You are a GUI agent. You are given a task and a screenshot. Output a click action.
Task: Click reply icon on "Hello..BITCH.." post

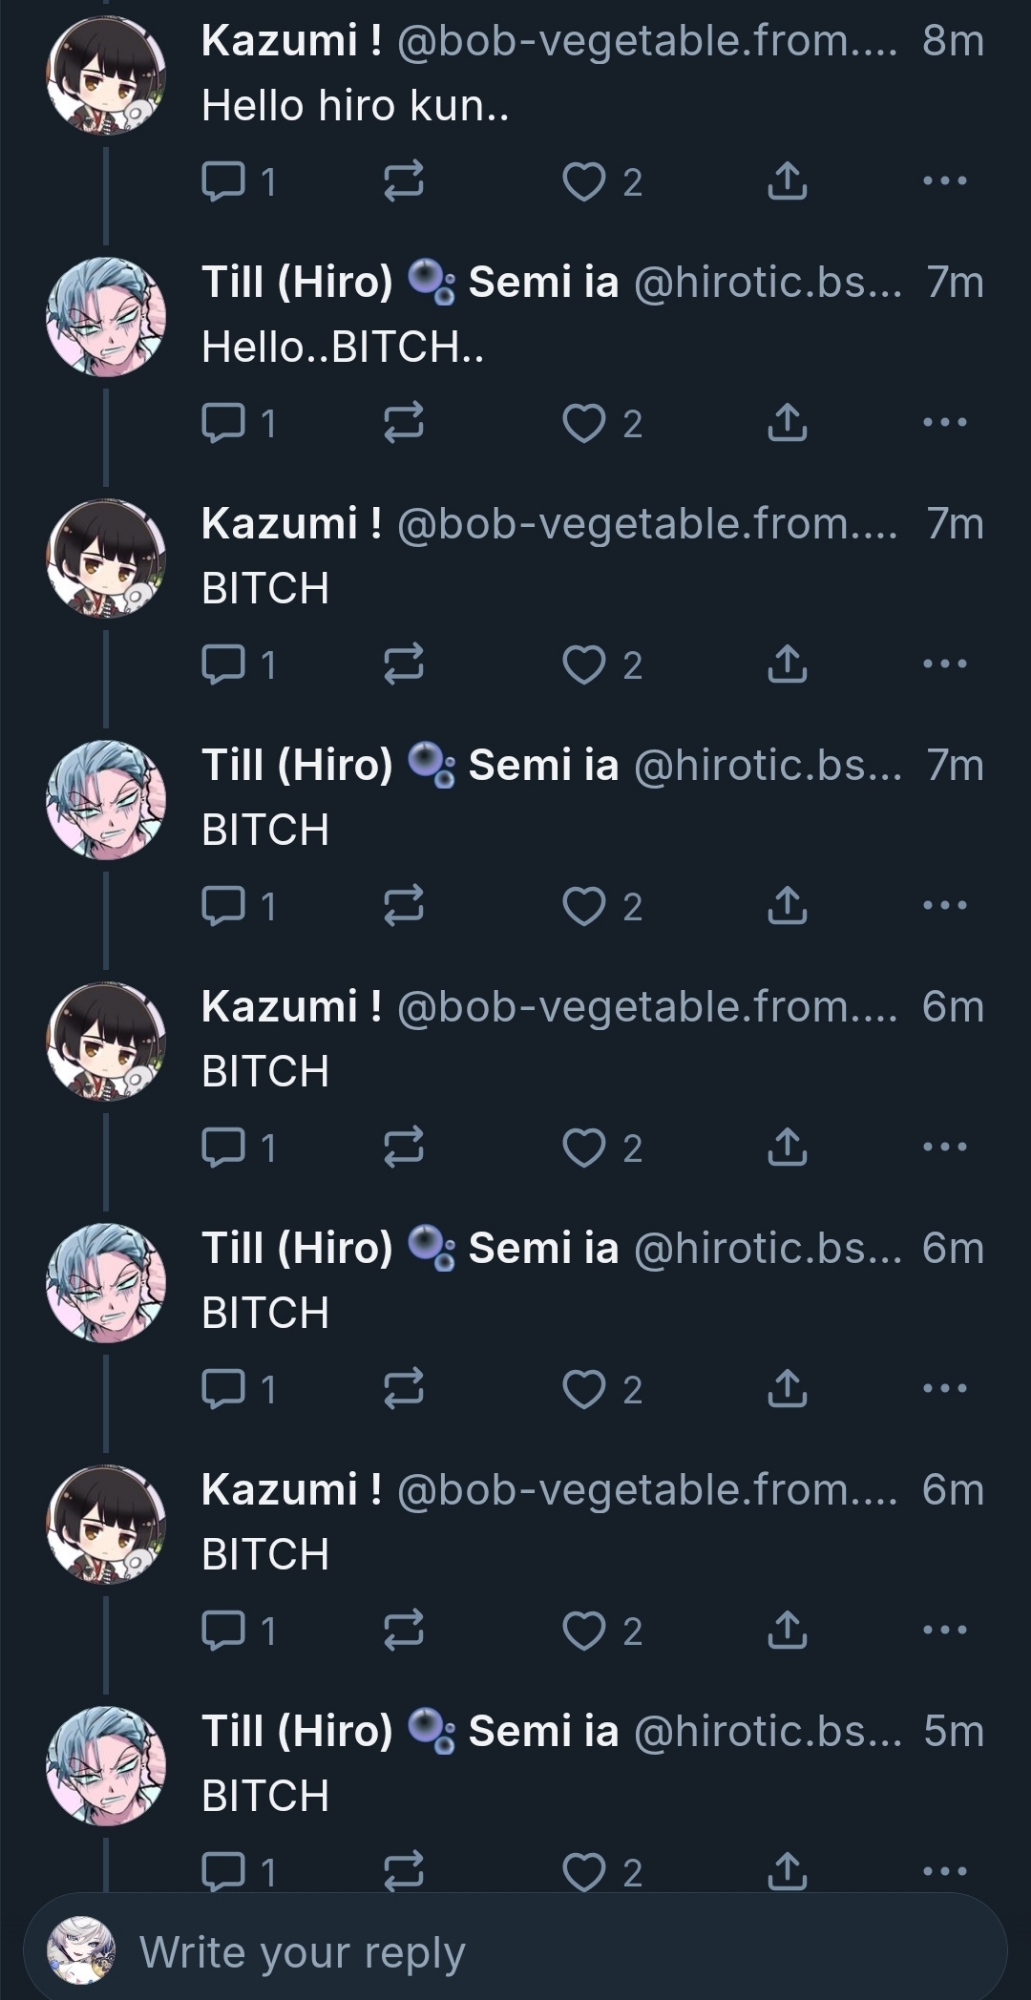224,423
